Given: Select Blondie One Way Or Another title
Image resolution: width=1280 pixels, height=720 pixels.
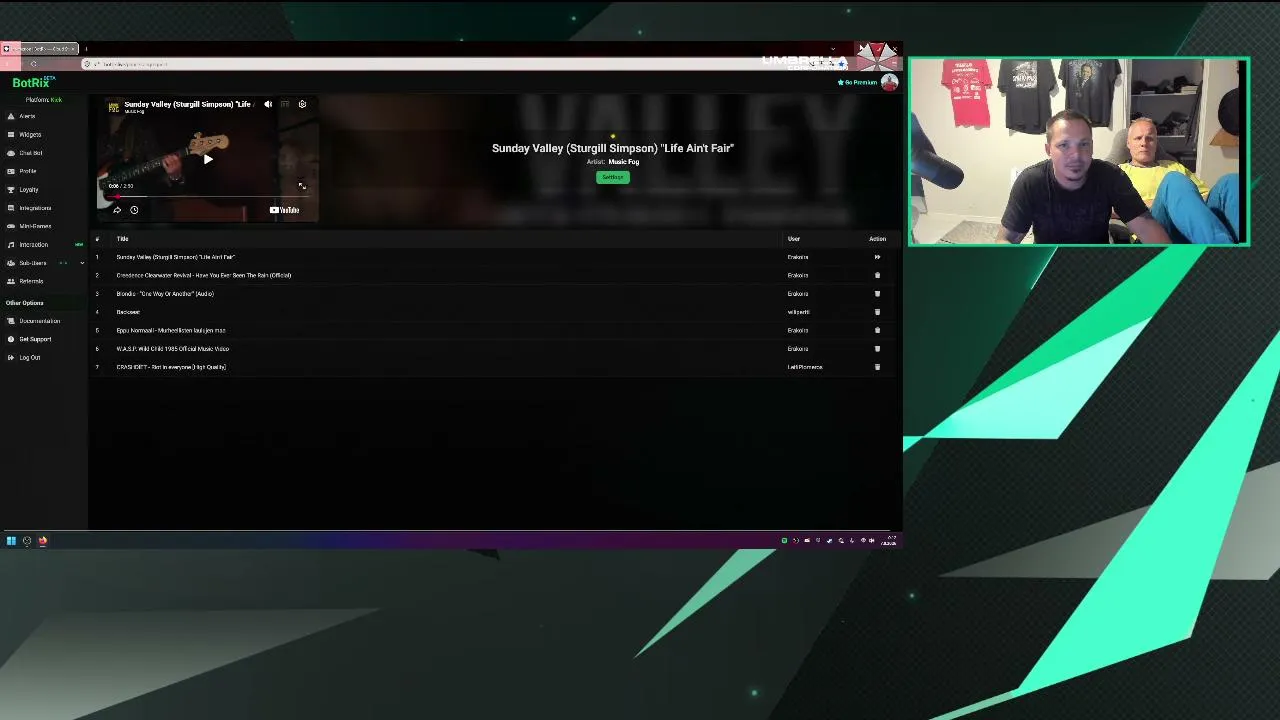Looking at the screenshot, I should 165,294.
